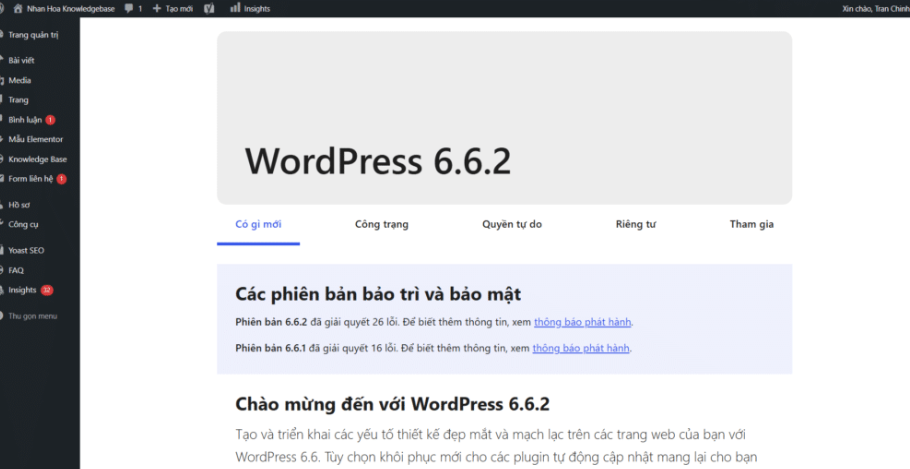Image resolution: width=910 pixels, height=469 pixels.
Task: Click heading Chào mừng đến với WordPress 6.6.2
Action: [x=392, y=404]
